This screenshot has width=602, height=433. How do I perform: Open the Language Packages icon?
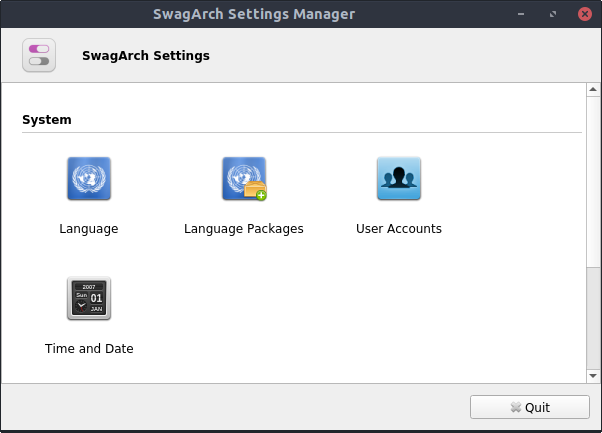[244, 180]
